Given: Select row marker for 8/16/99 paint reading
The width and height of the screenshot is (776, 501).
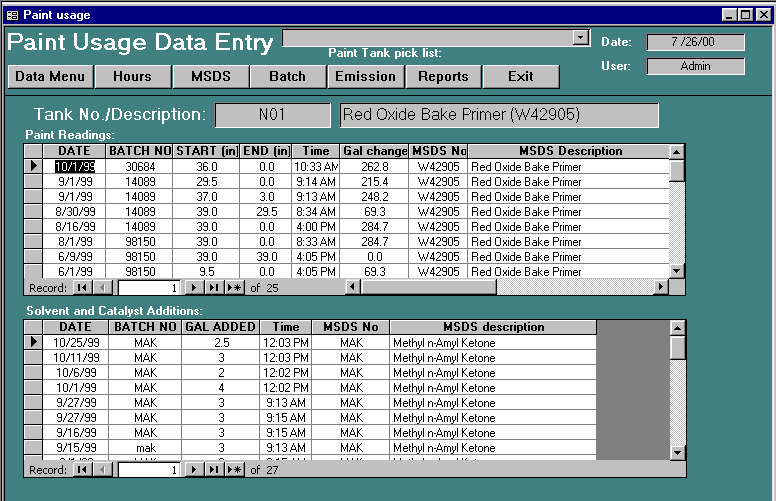Looking at the screenshot, I should coord(33,227).
